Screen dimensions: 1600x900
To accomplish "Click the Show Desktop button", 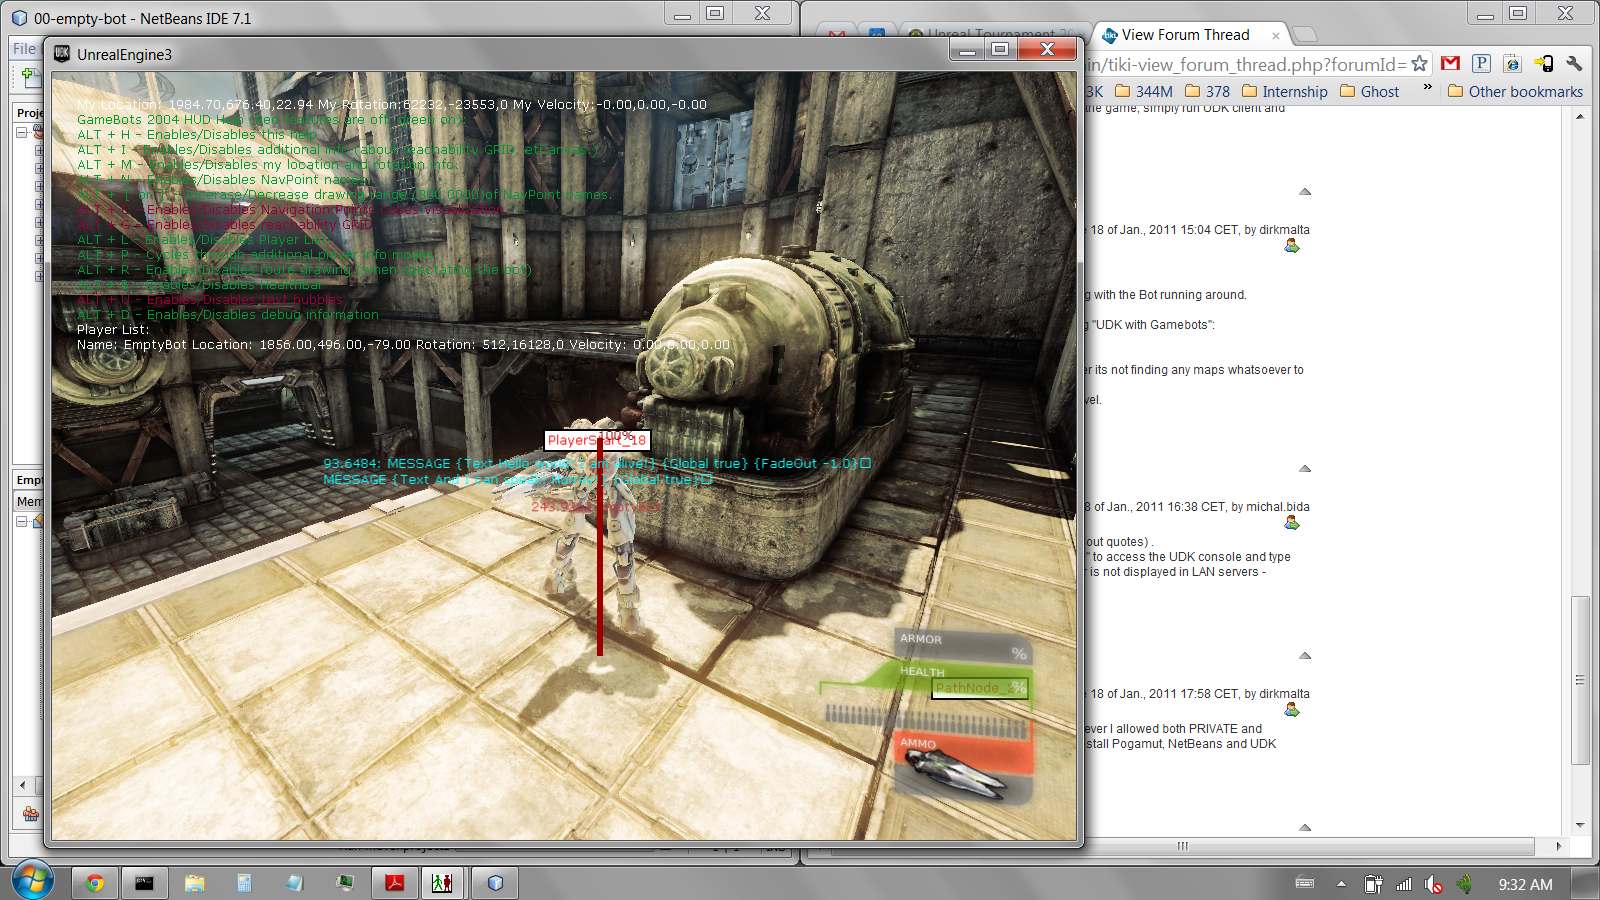I will click(x=1586, y=883).
